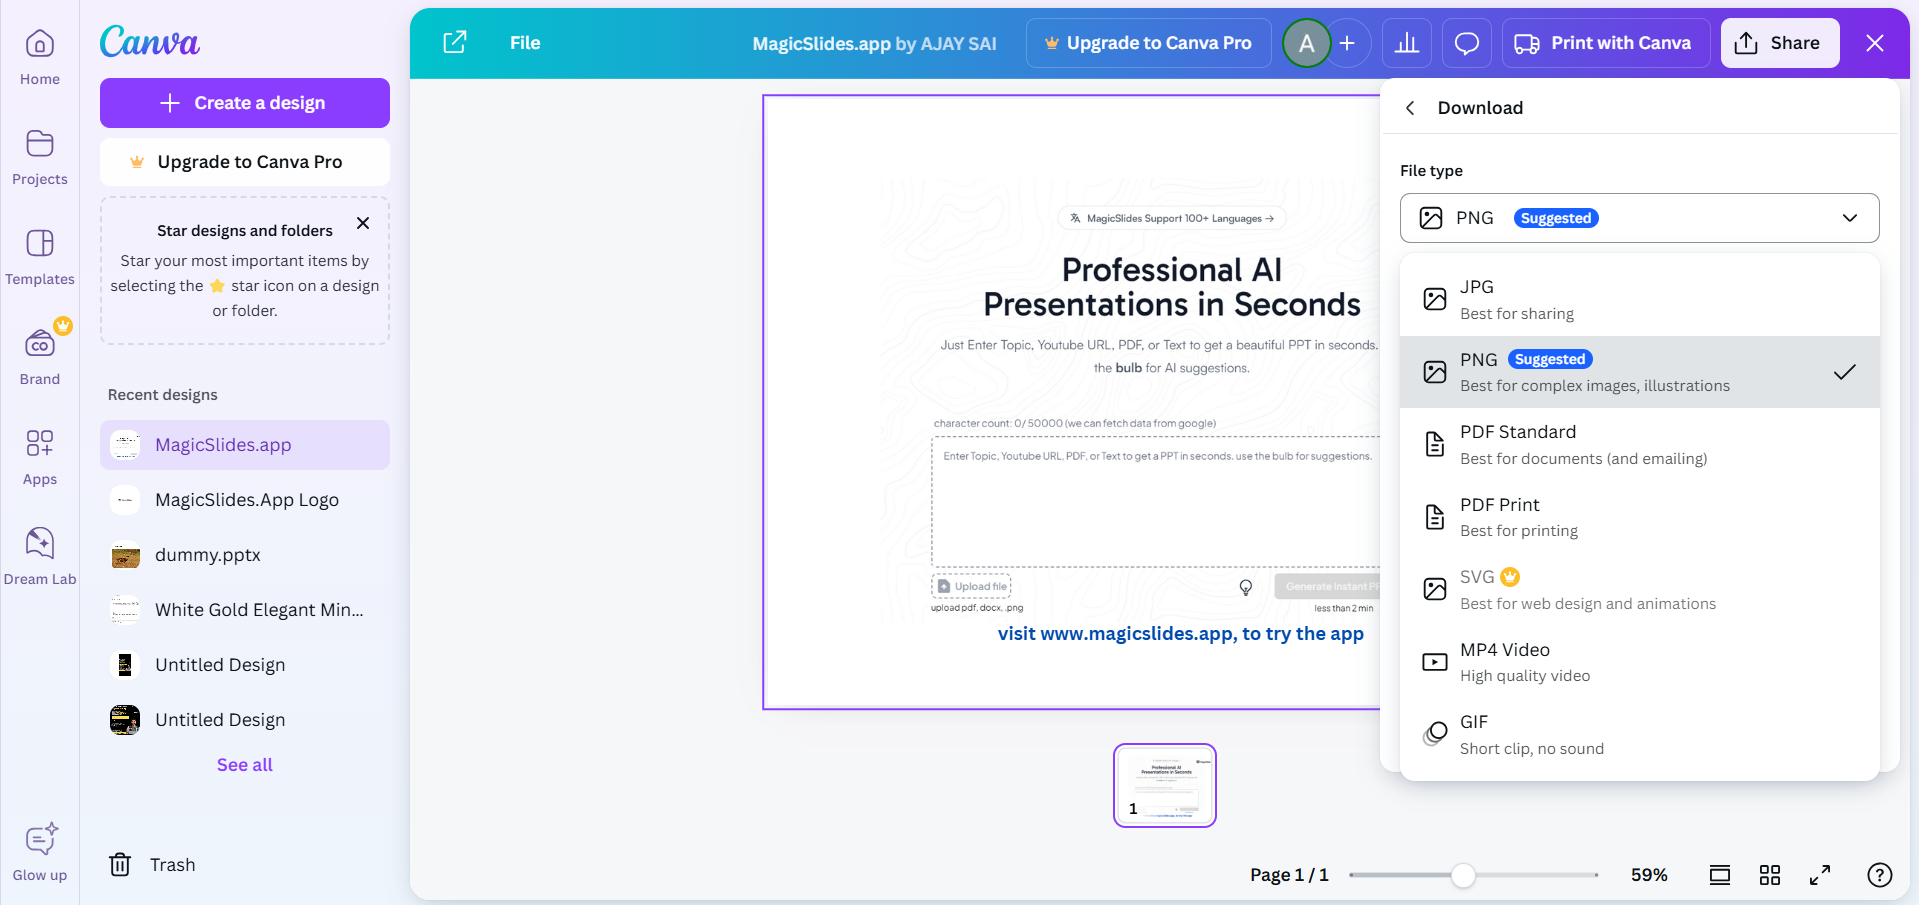Image resolution: width=1919 pixels, height=905 pixels.
Task: Select page 1 thumbnail
Action: tap(1165, 785)
